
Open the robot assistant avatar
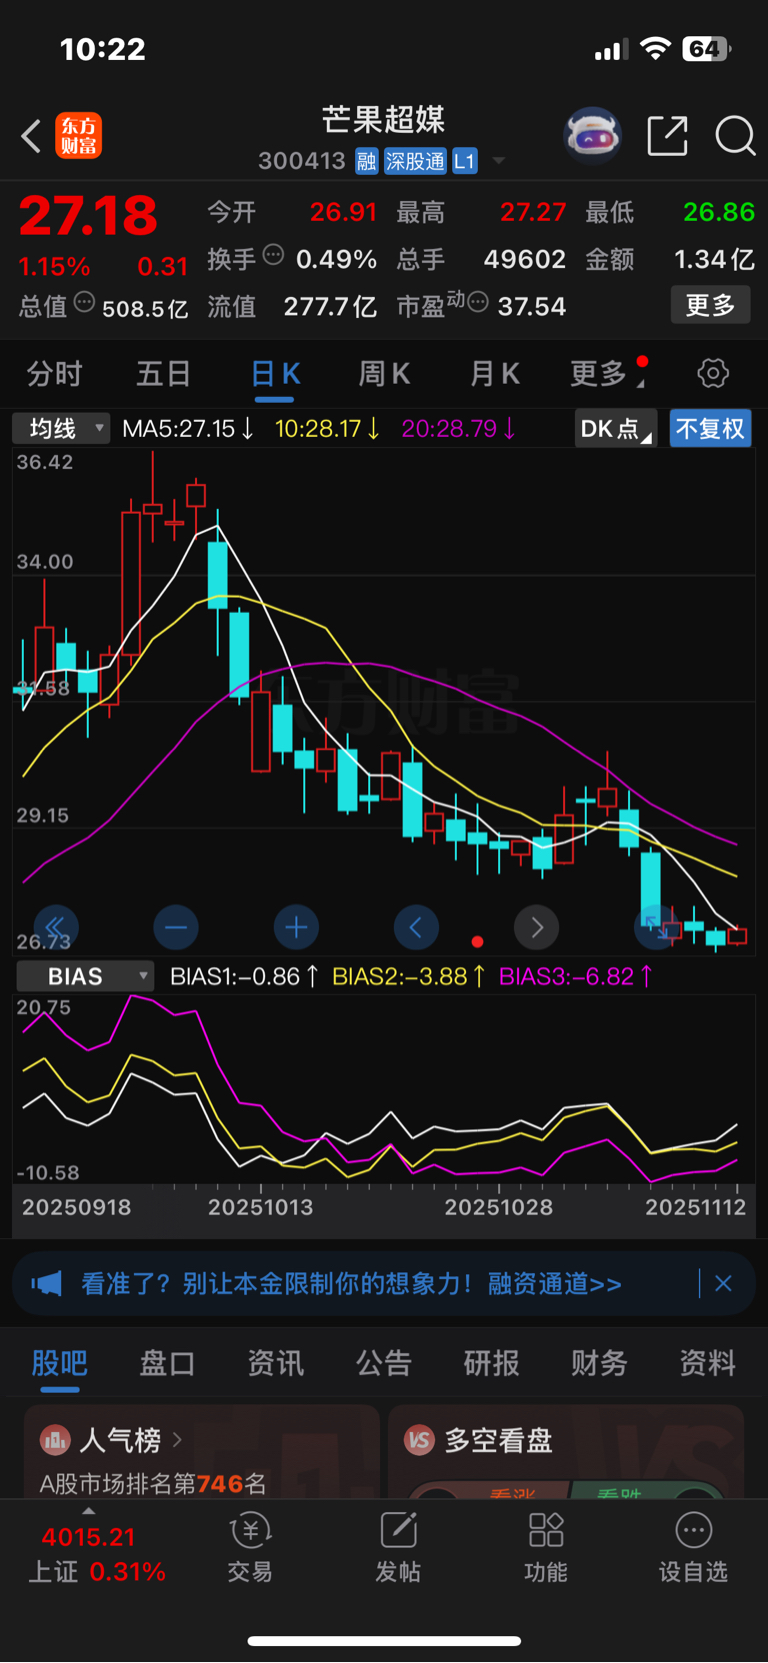click(593, 135)
